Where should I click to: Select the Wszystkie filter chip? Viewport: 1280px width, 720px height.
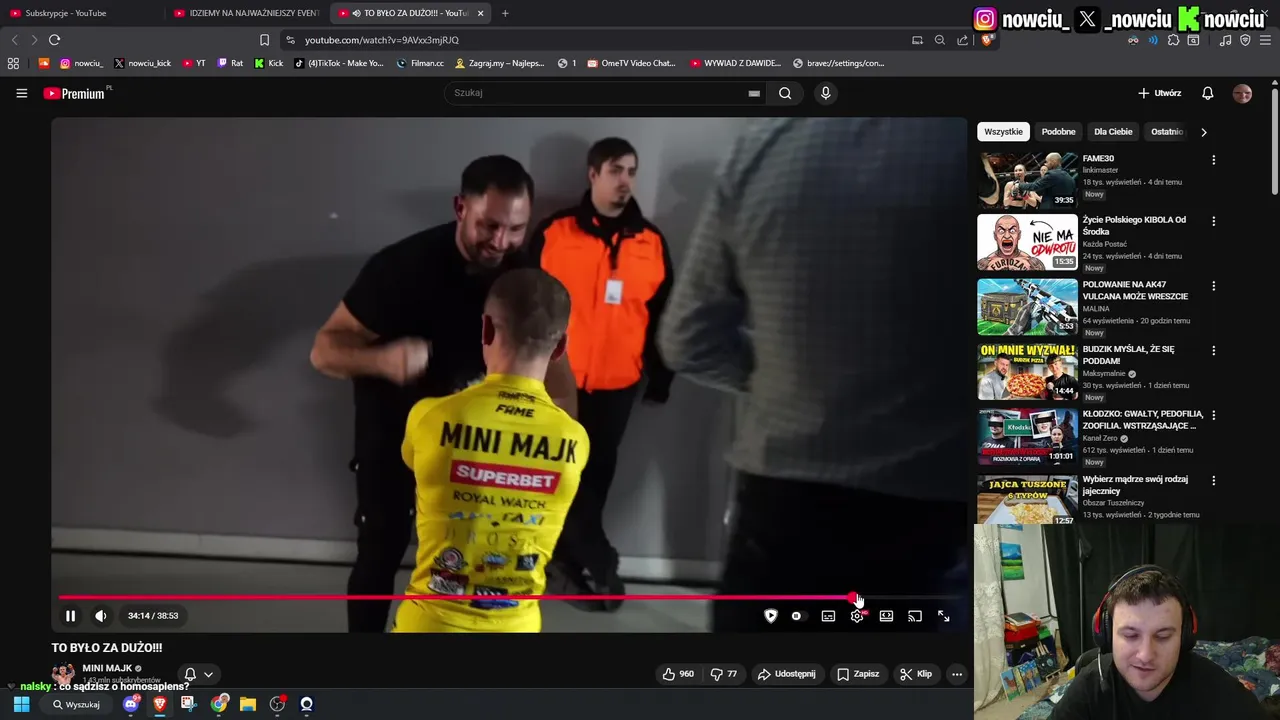(x=1003, y=132)
